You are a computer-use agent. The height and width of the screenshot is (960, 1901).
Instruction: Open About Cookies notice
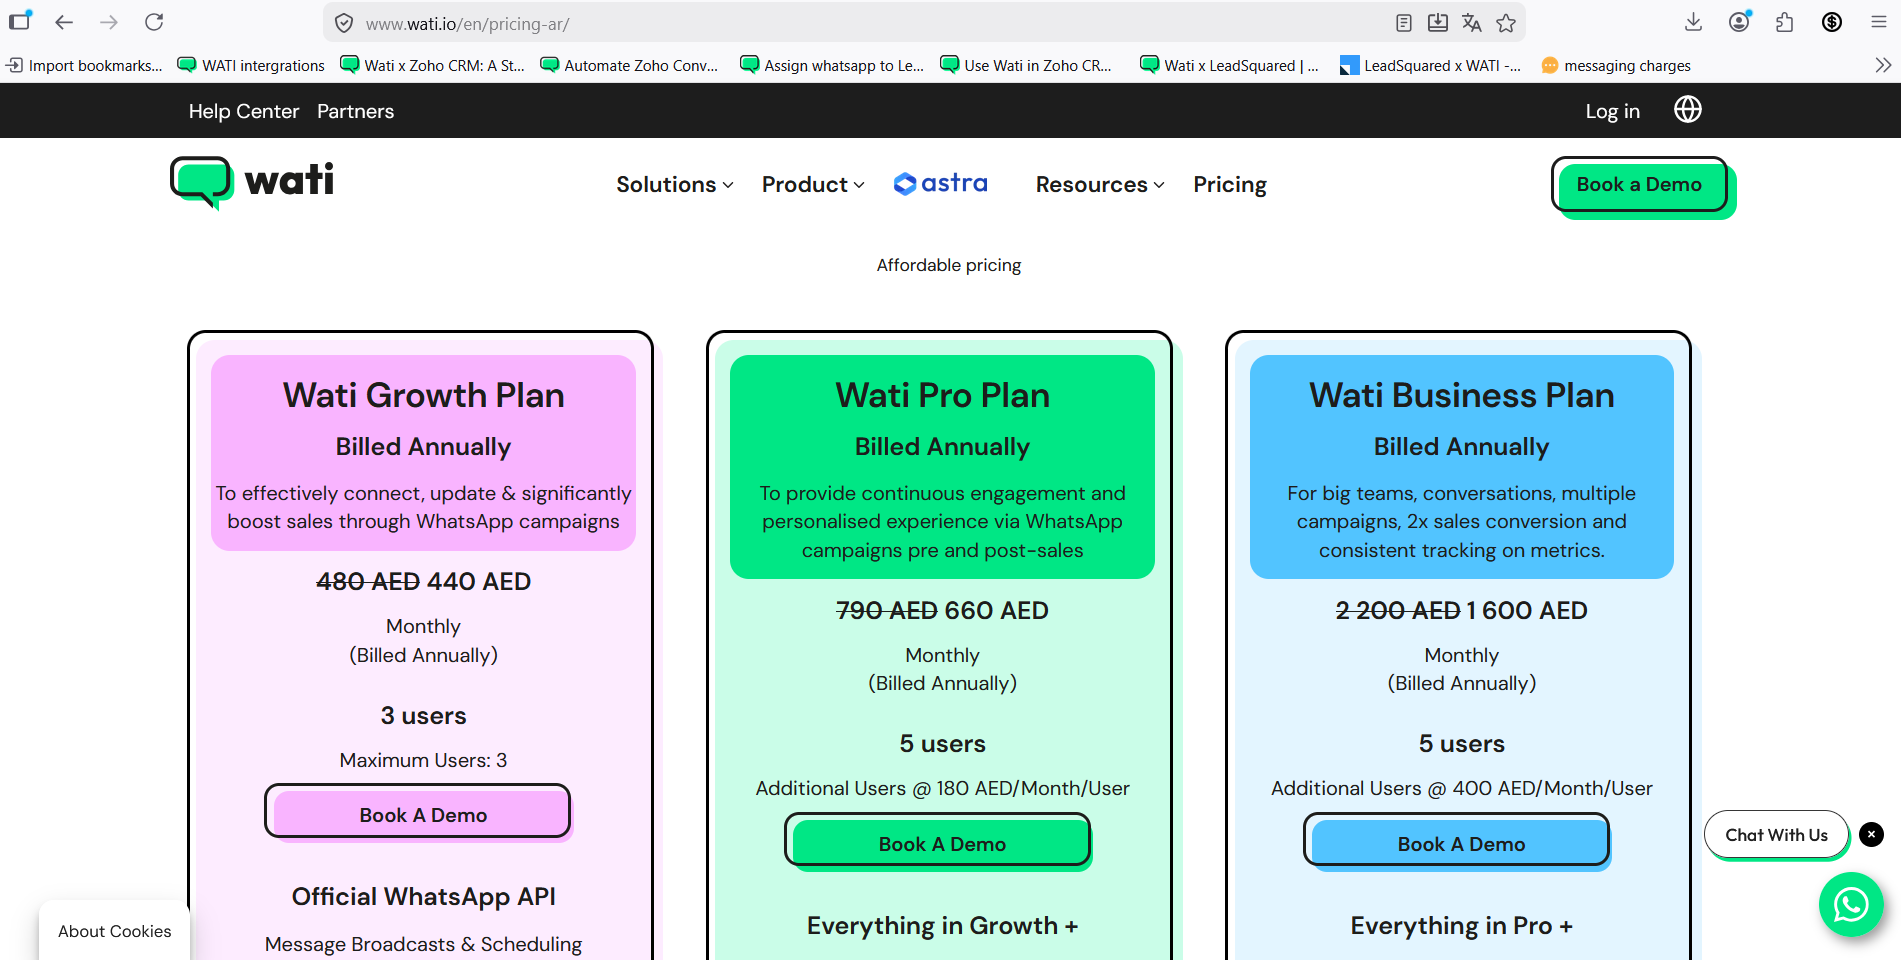[x=115, y=931]
